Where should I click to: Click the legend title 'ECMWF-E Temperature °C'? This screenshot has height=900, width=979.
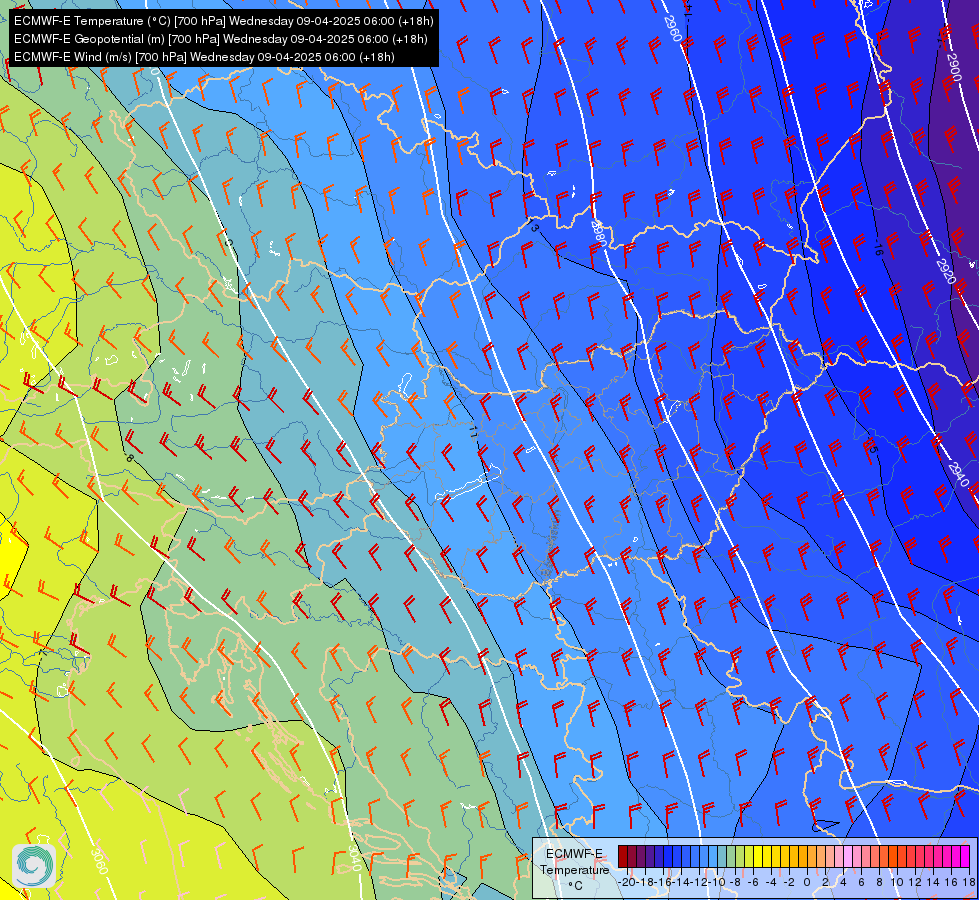point(574,869)
